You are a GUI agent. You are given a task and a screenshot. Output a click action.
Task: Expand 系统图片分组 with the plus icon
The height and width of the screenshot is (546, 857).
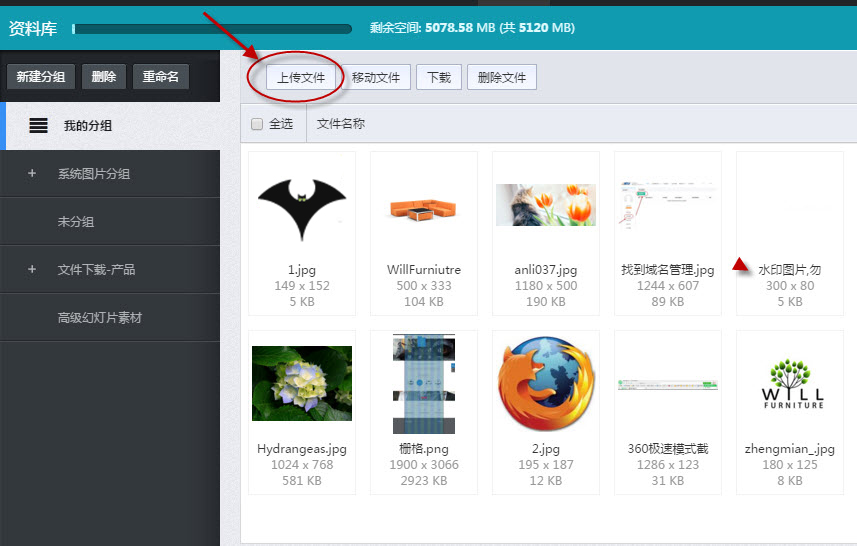click(x=32, y=174)
